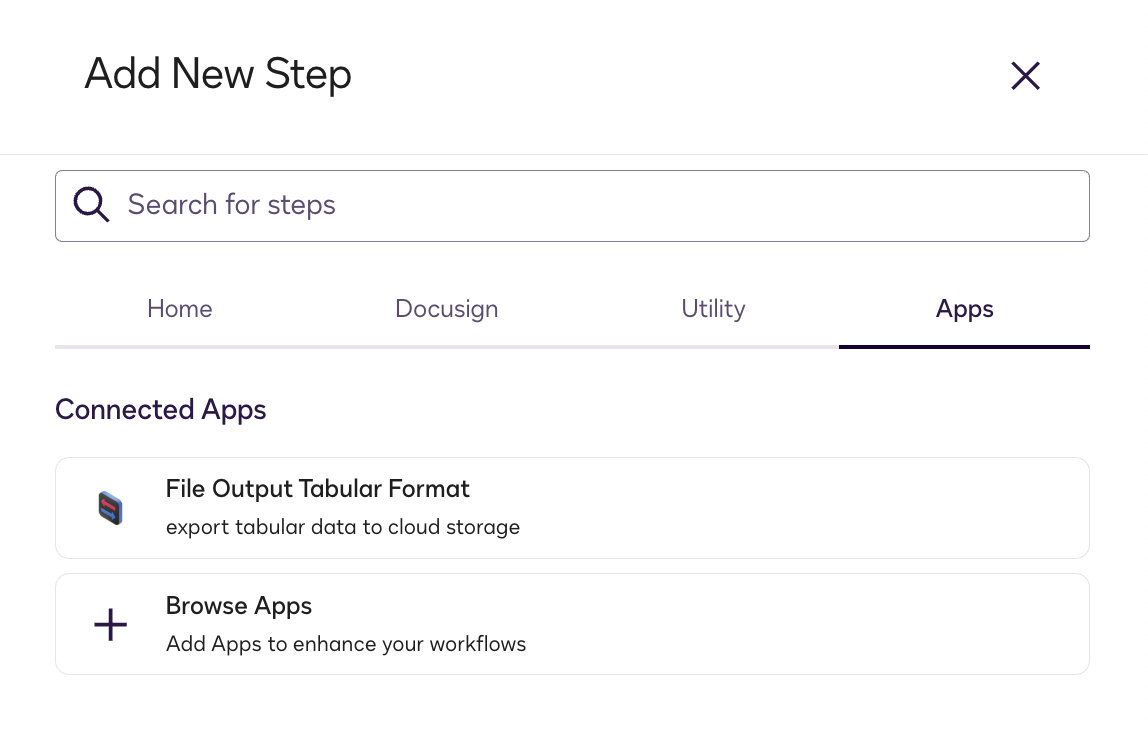Click 'export tabular data to cloud storage' text
Image resolution: width=1148 pixels, height=734 pixels.
point(343,527)
